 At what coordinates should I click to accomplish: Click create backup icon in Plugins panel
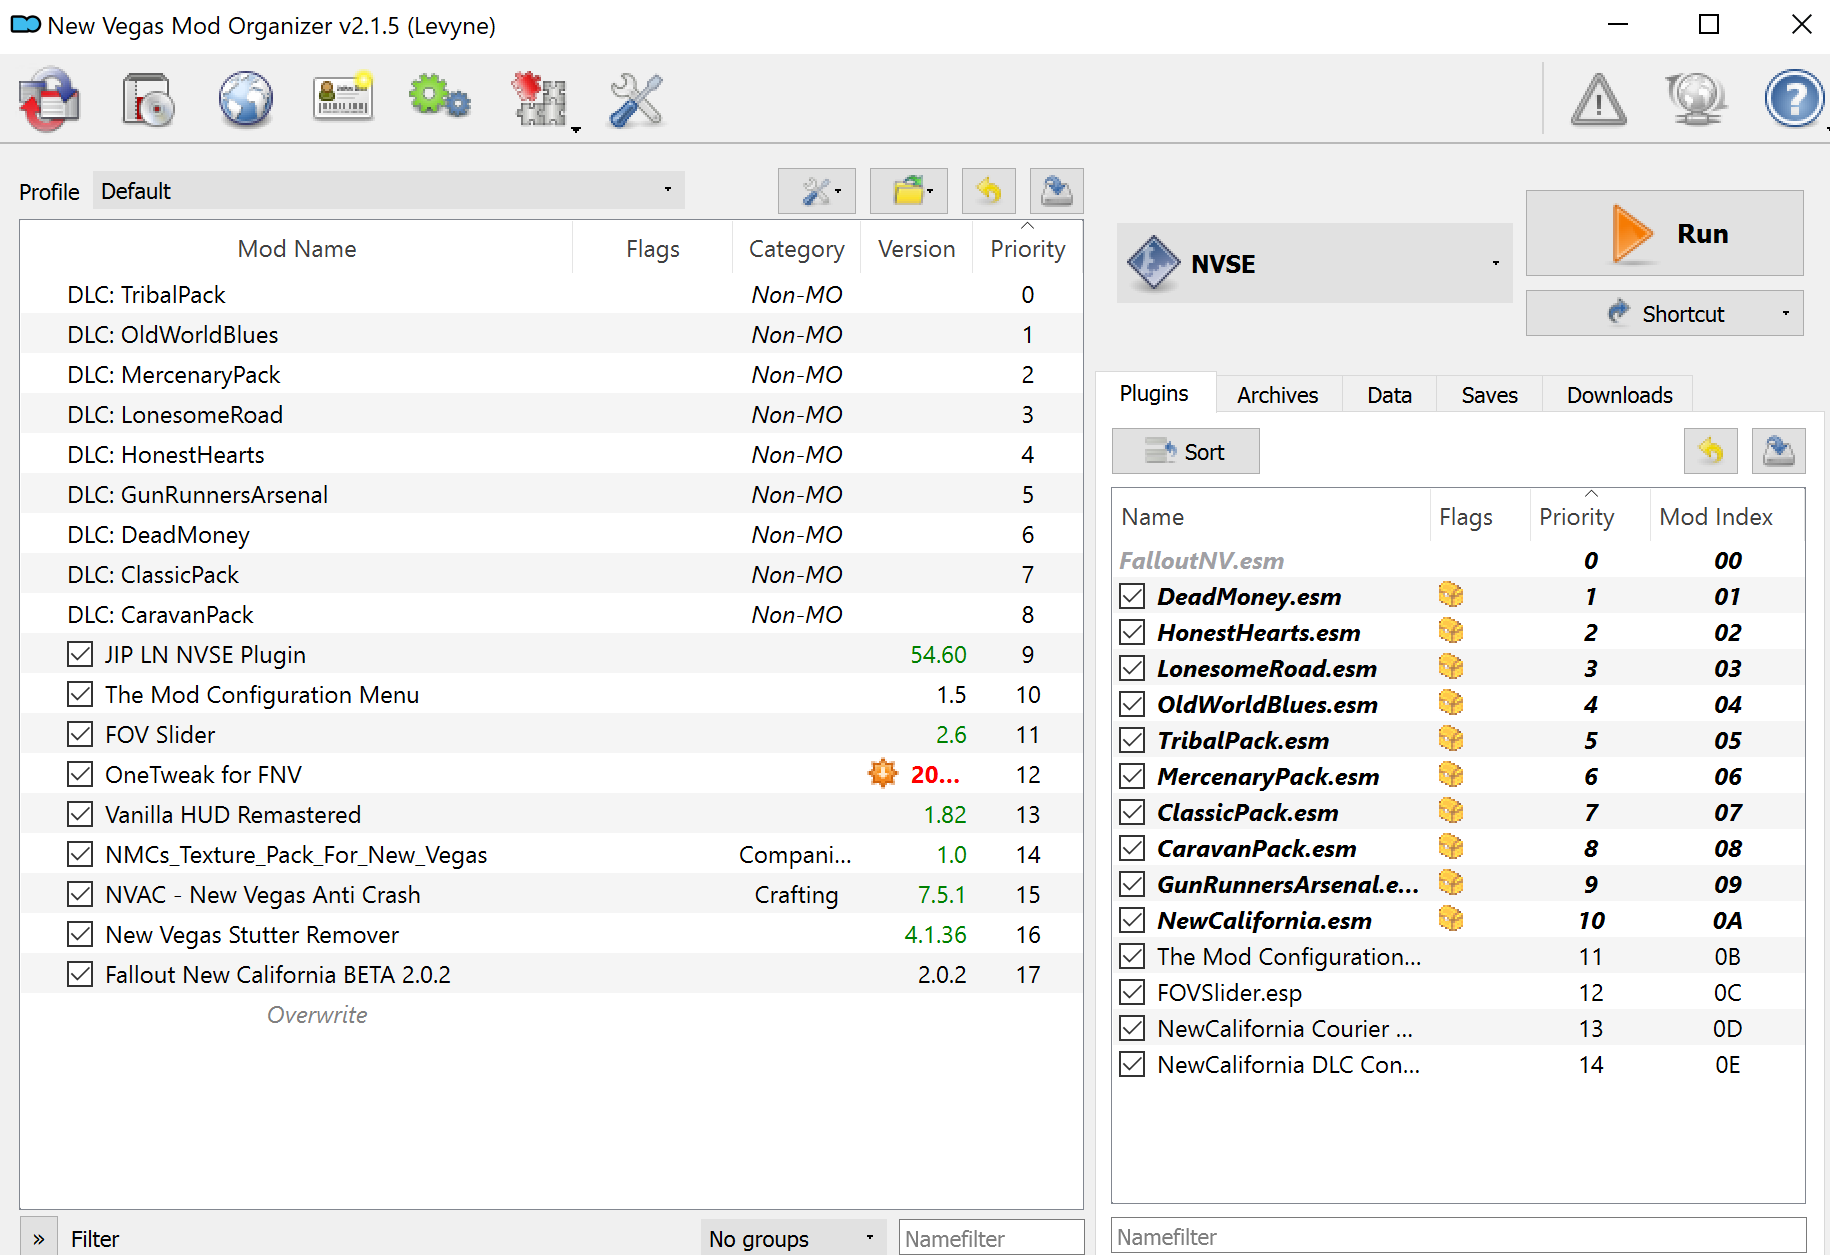pos(1778,451)
